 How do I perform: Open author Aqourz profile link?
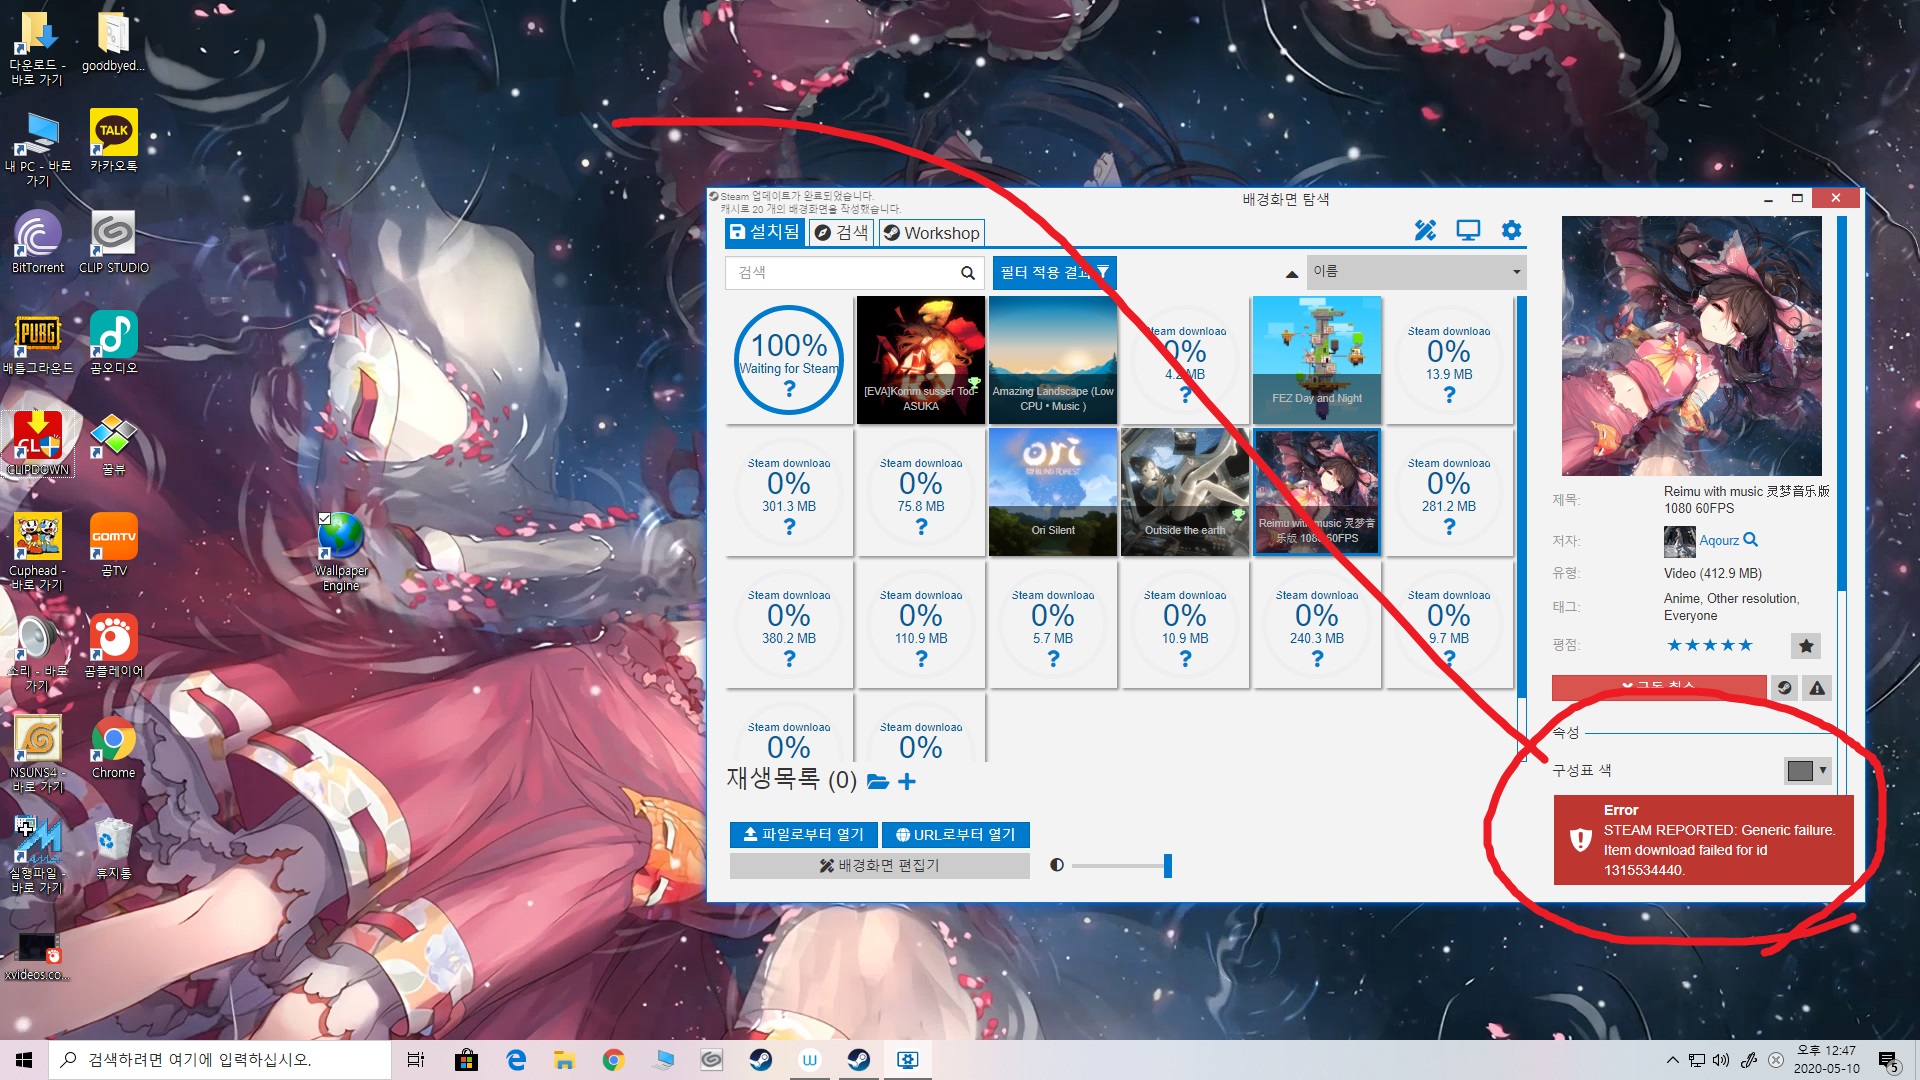pos(1719,540)
